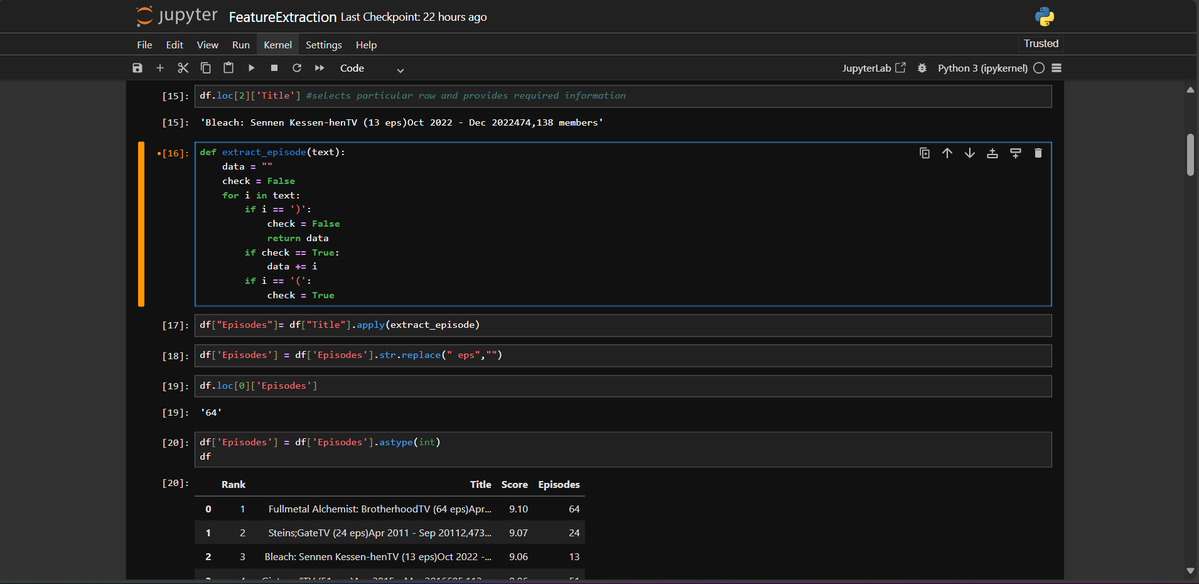Collapse cell 16 via orange bar
This screenshot has width=1199, height=584.
point(141,224)
